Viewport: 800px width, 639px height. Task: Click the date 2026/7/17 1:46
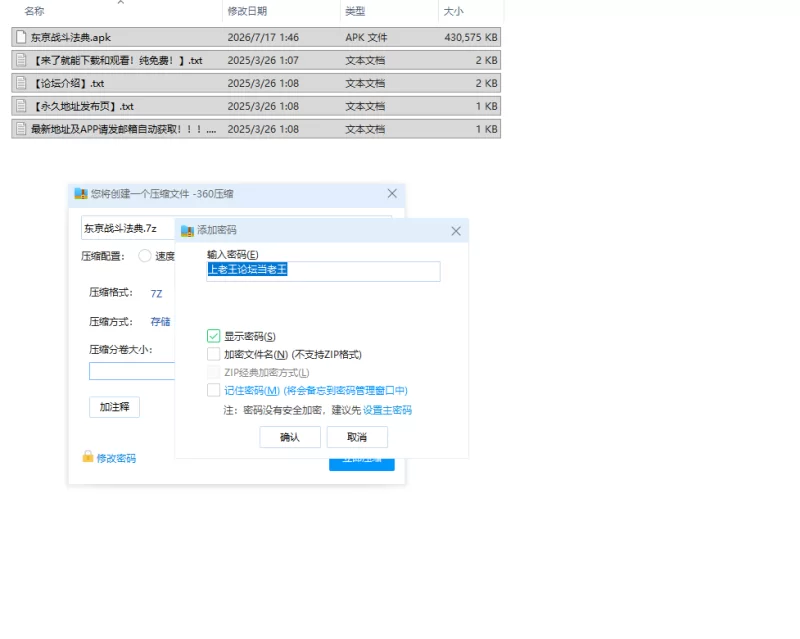click(263, 37)
